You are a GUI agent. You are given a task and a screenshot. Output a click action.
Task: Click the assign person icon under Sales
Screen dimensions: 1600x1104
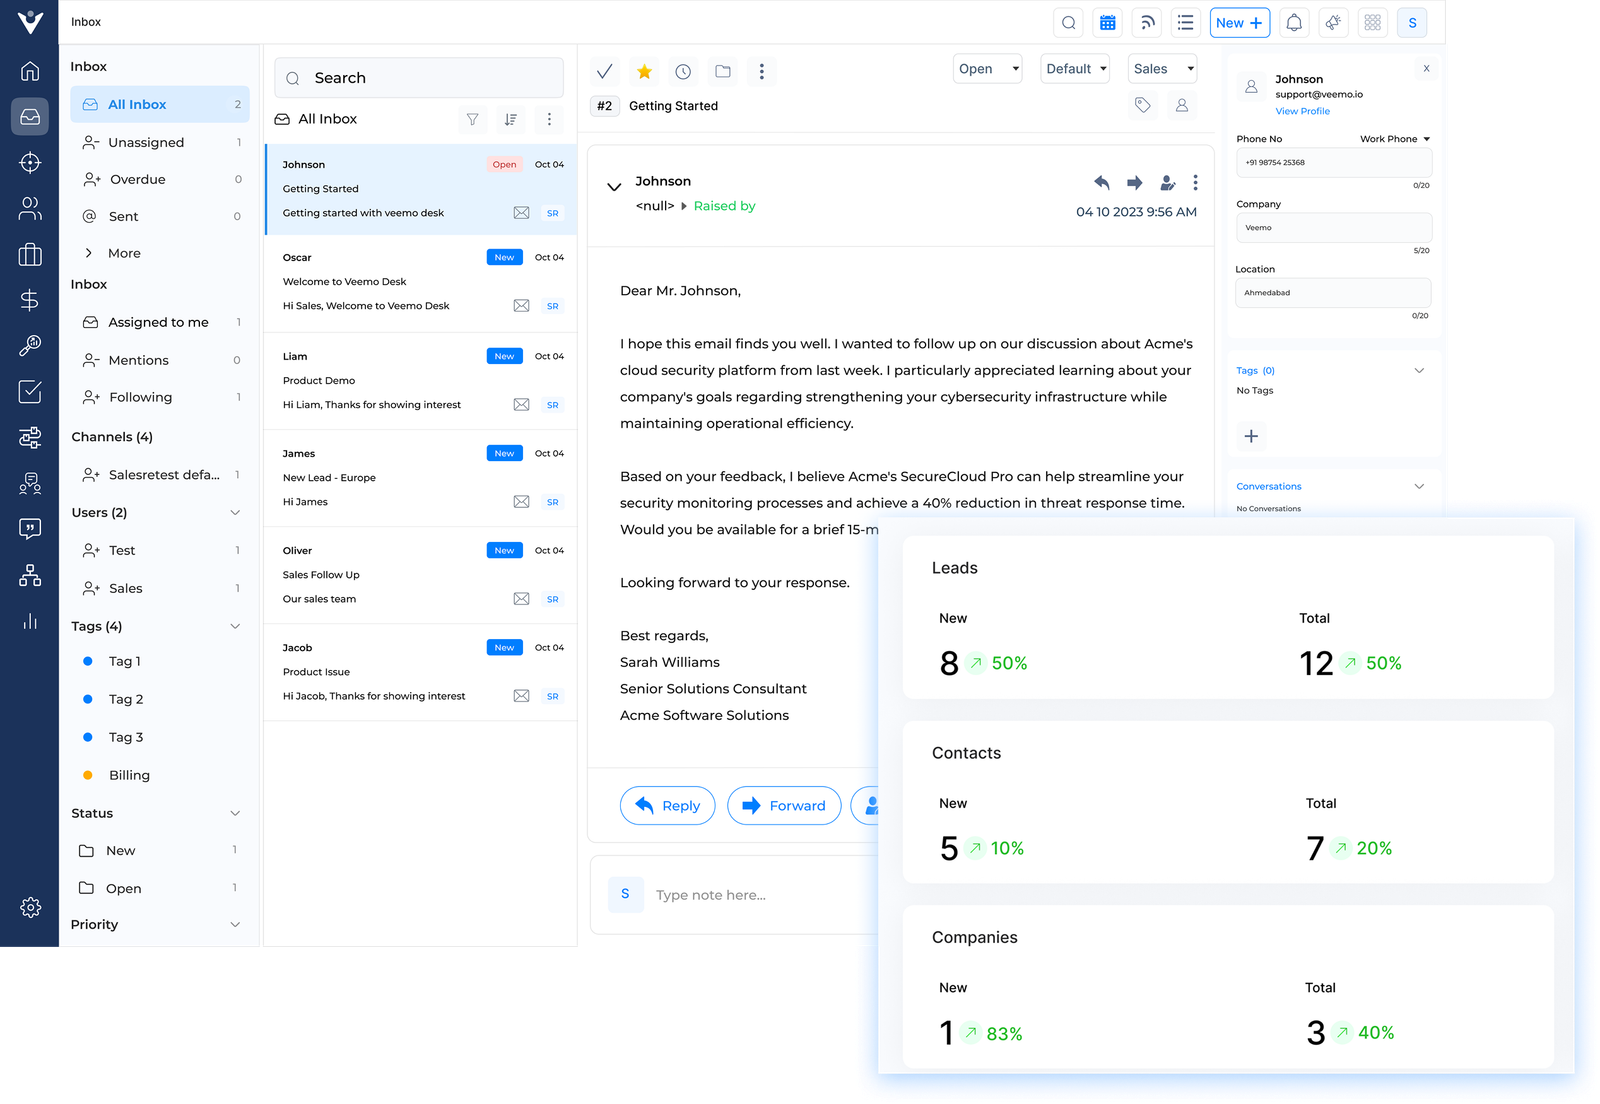pyautogui.click(x=1182, y=105)
